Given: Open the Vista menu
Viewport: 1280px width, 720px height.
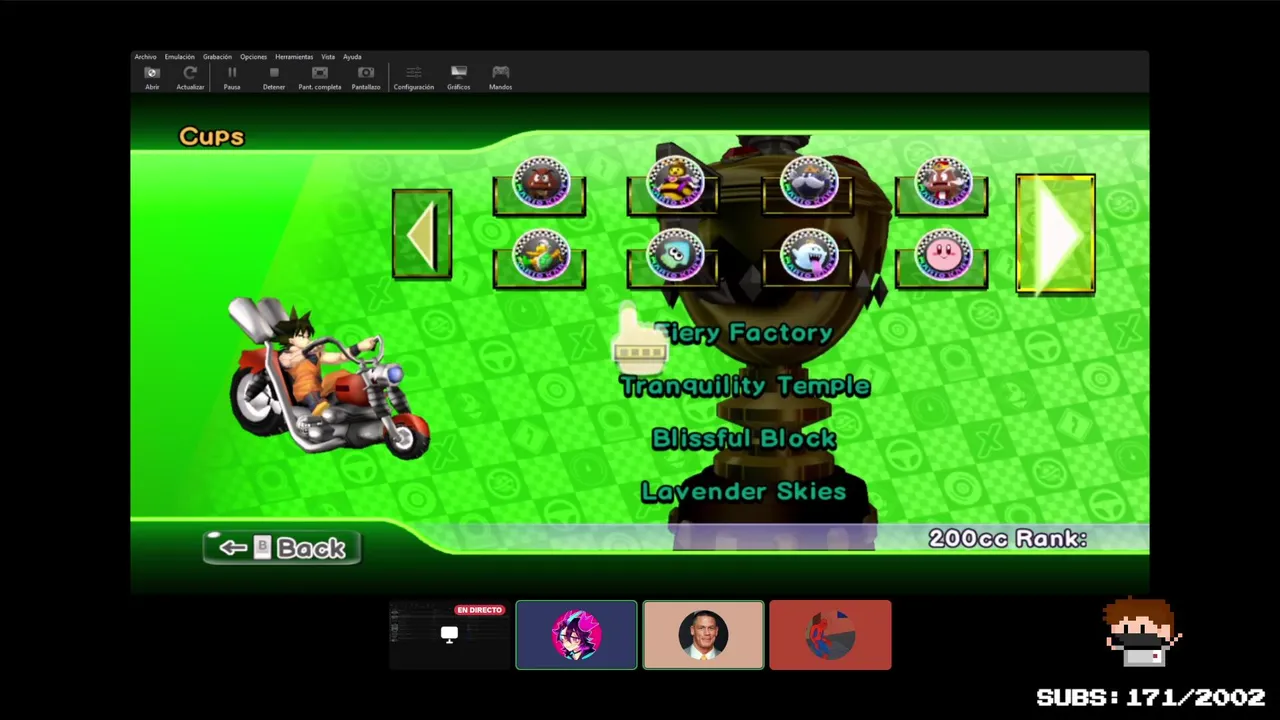Looking at the screenshot, I should pos(328,57).
